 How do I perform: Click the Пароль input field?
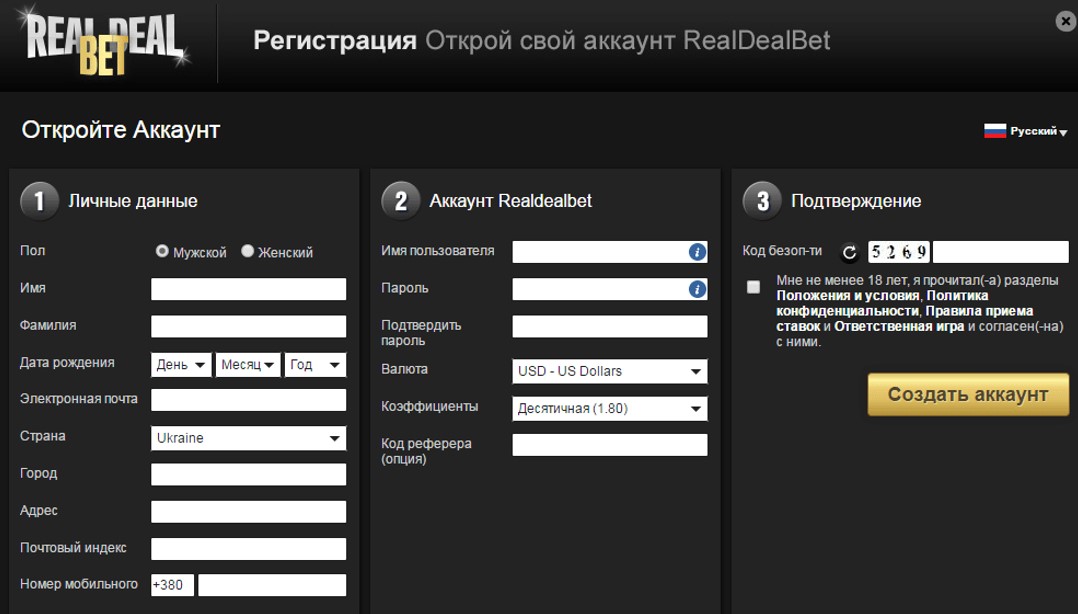610,289
